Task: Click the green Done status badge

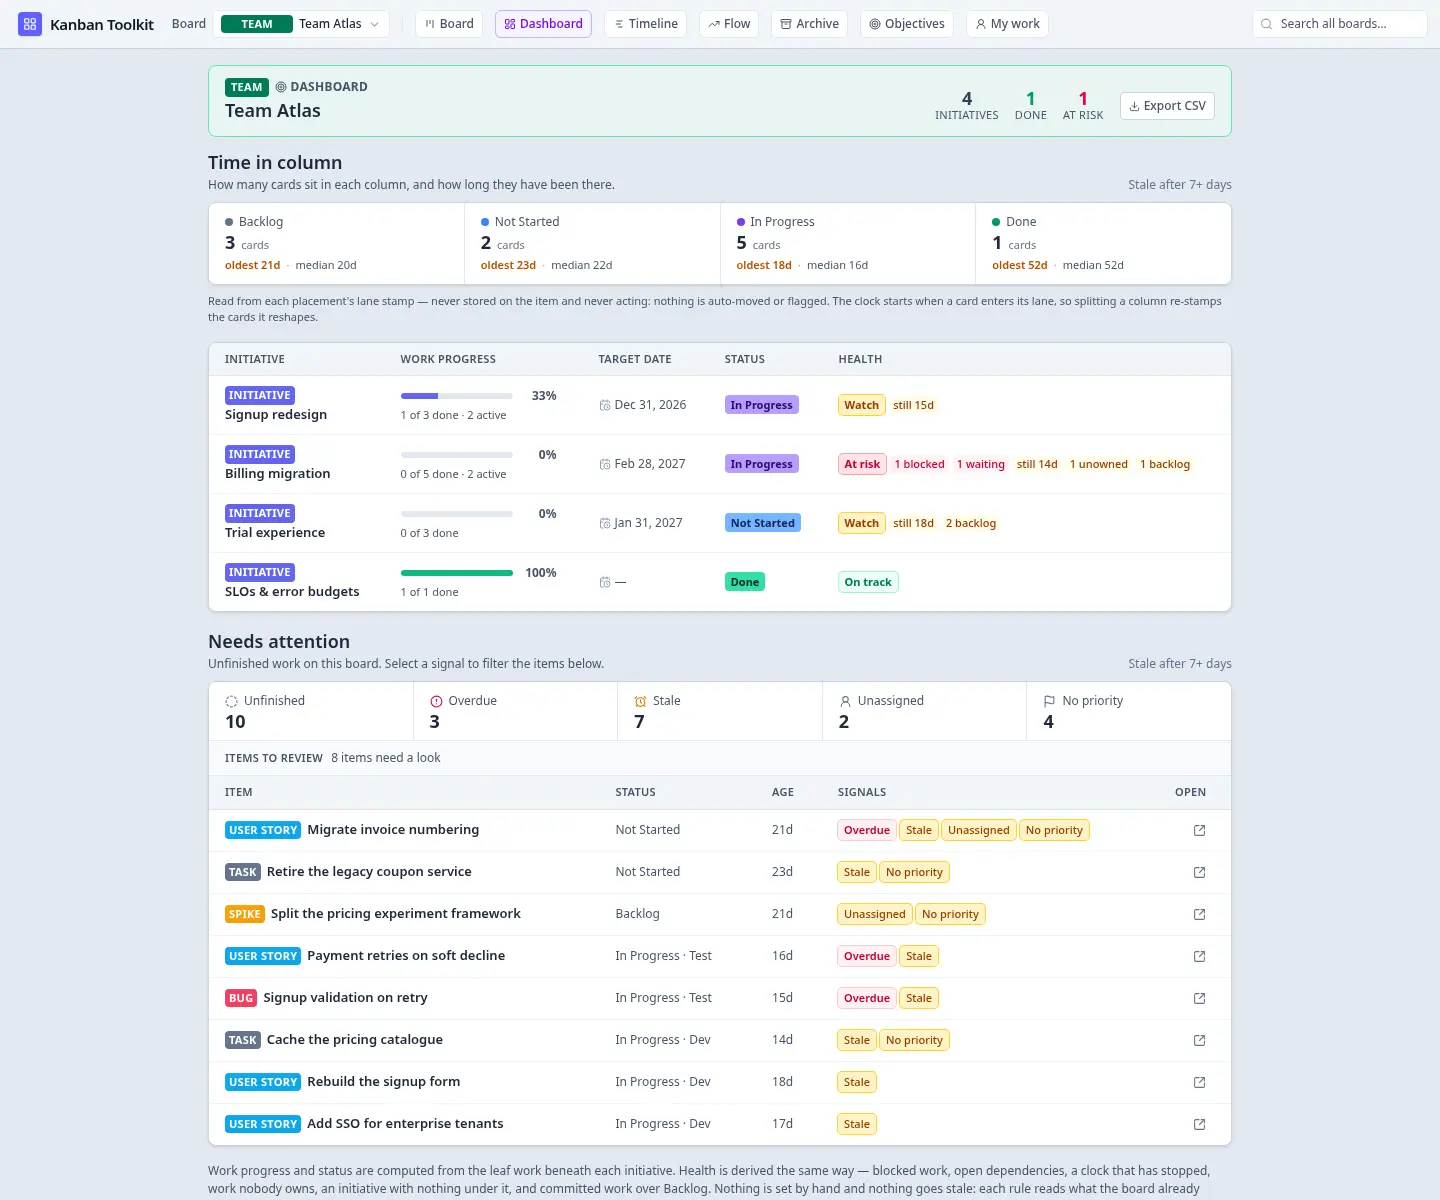Action: tap(745, 582)
